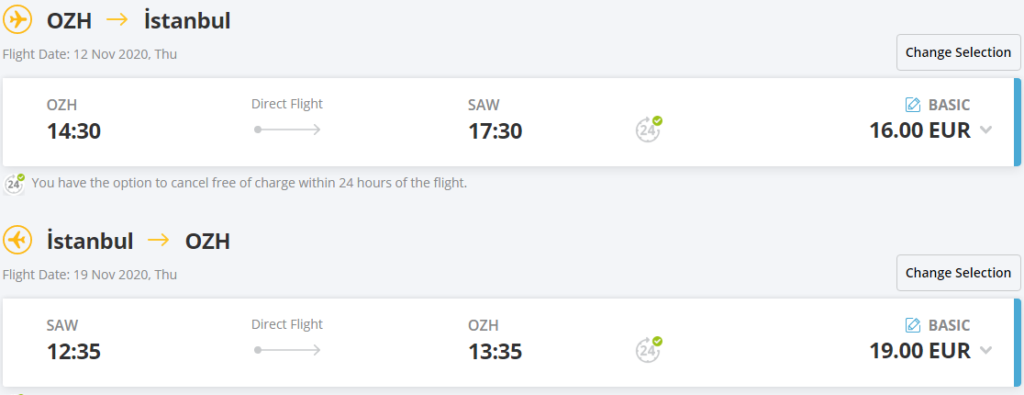Image resolution: width=1024 pixels, height=395 pixels.
Task: Change Selection for the 12 Nov flight
Action: [958, 52]
